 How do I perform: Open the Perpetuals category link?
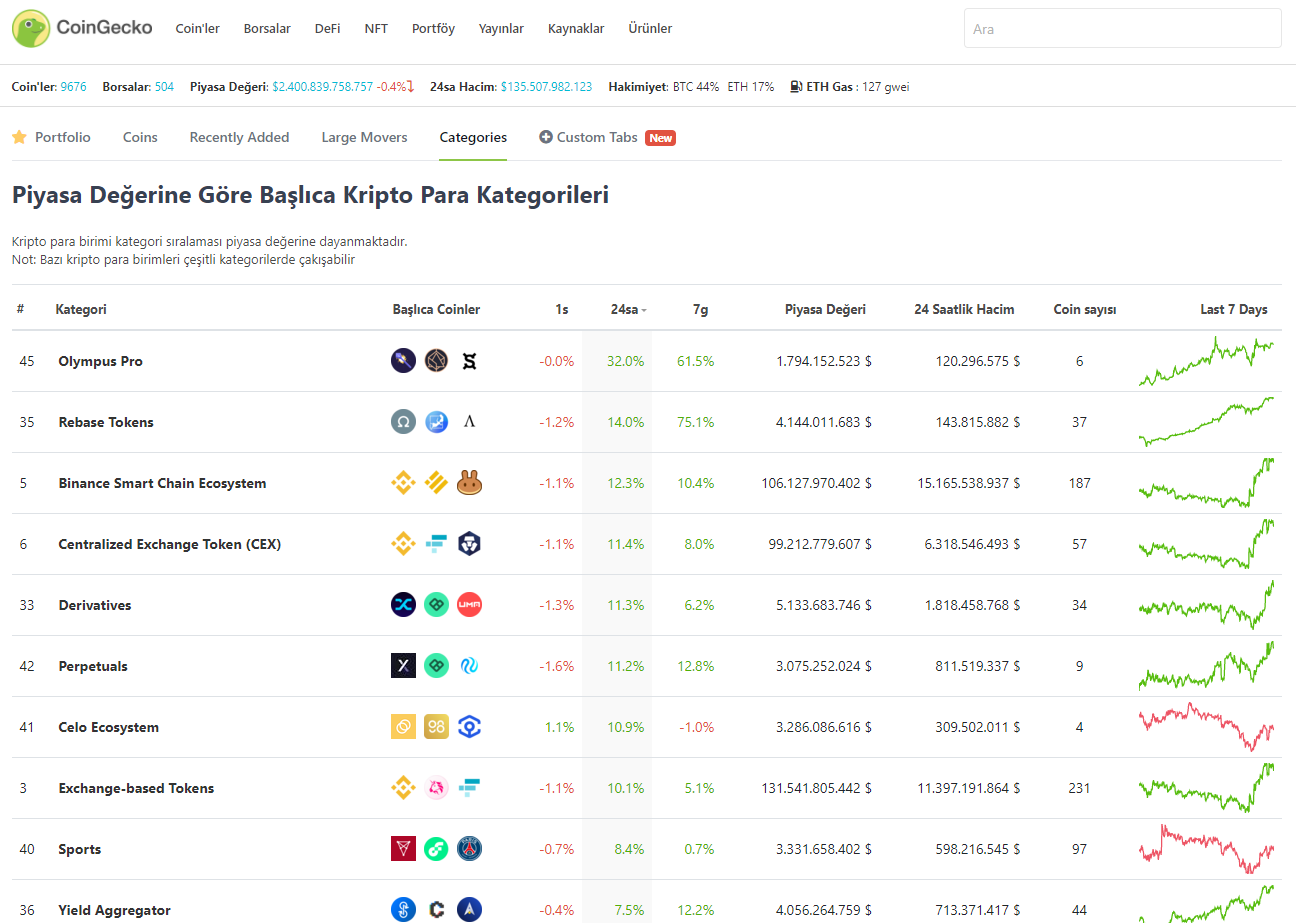pyautogui.click(x=93, y=666)
